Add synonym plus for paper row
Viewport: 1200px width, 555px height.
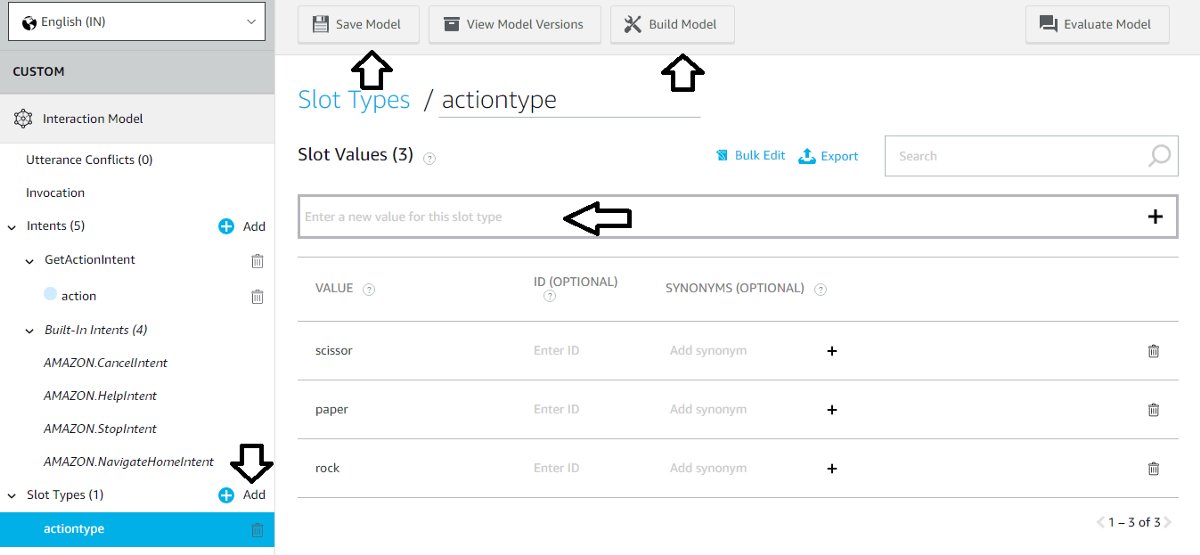831,409
